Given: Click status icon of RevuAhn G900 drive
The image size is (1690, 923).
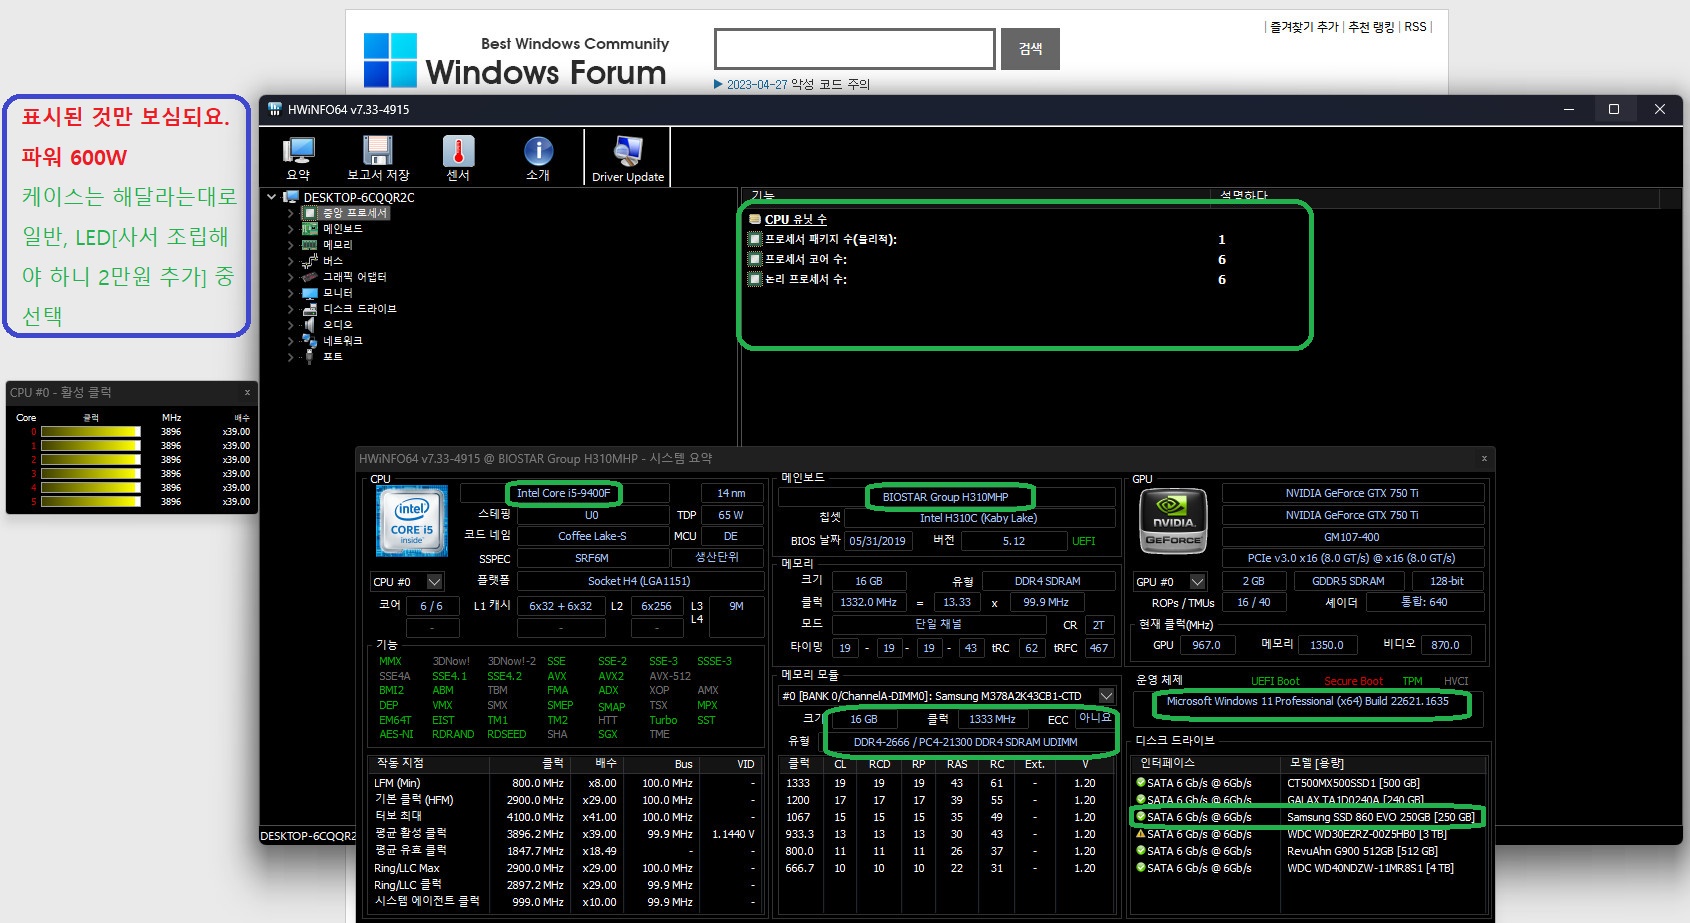Looking at the screenshot, I should click(1140, 851).
